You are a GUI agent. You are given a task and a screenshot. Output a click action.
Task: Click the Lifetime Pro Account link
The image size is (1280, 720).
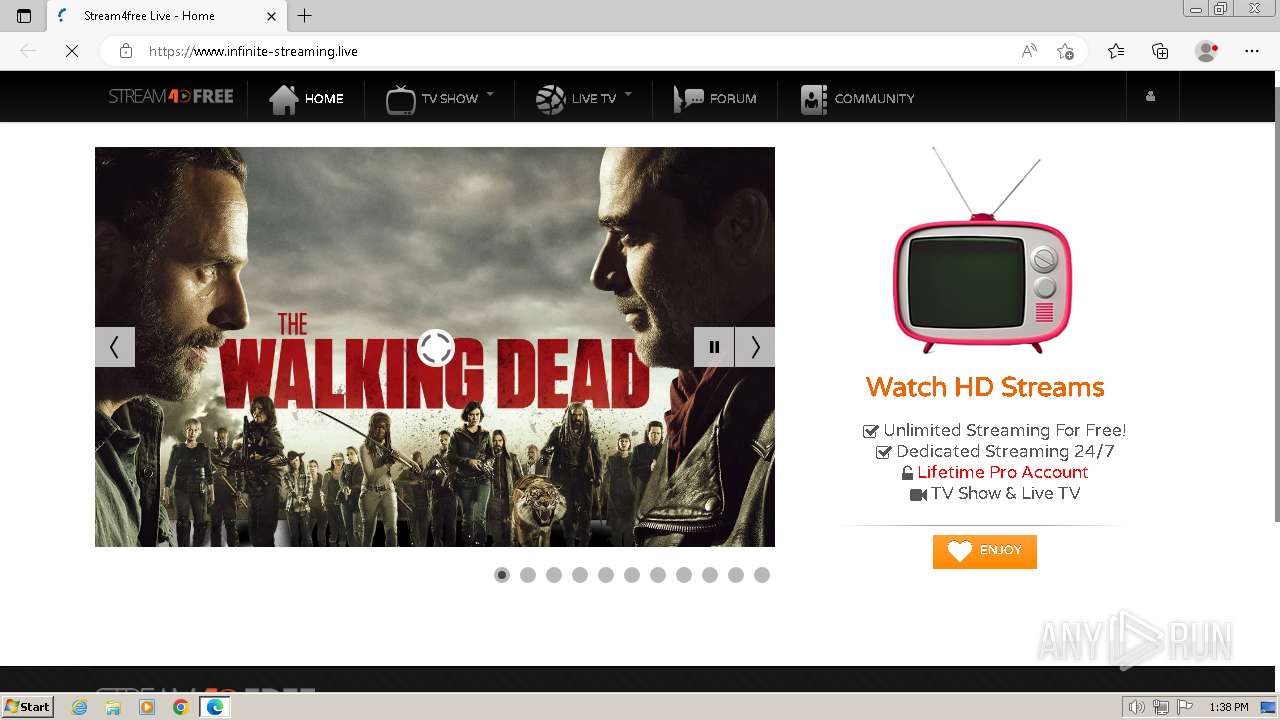point(1003,472)
